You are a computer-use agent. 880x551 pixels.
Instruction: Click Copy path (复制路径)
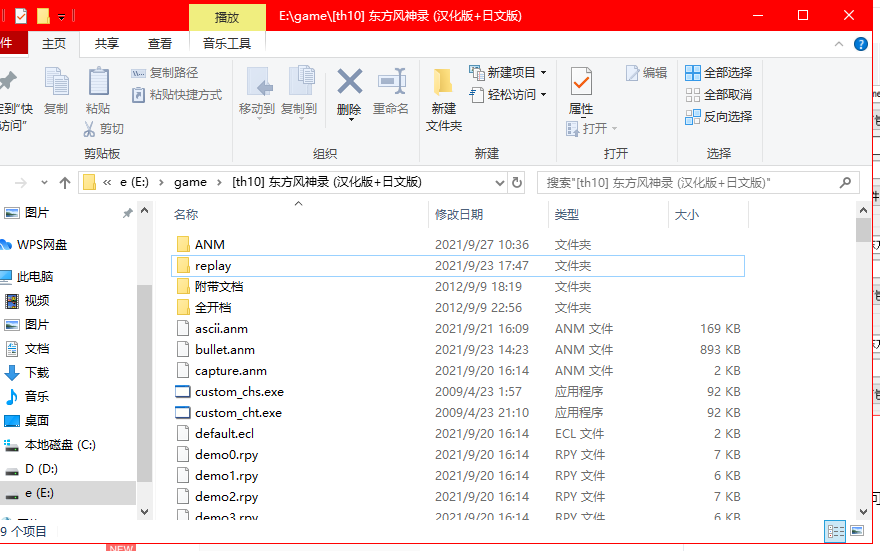(164, 73)
